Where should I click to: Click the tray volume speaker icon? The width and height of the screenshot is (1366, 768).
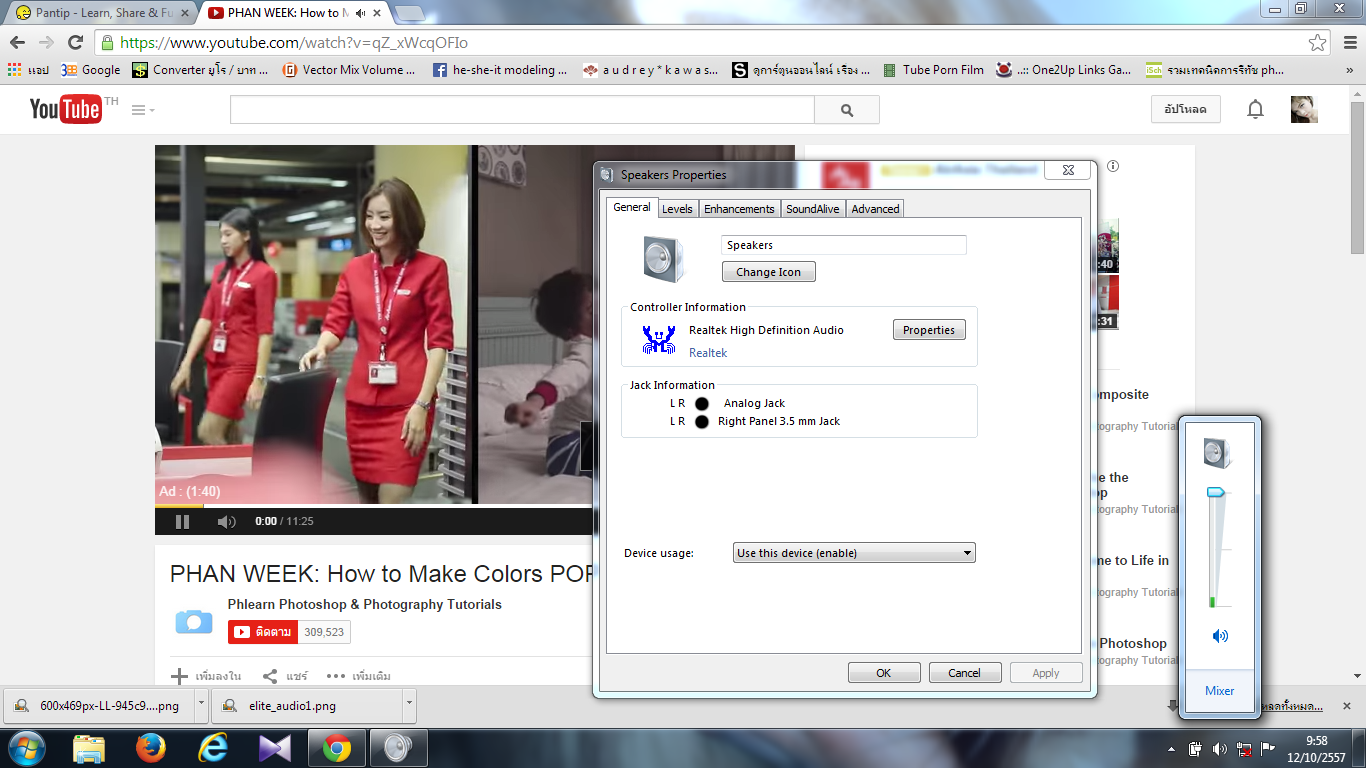1219,748
